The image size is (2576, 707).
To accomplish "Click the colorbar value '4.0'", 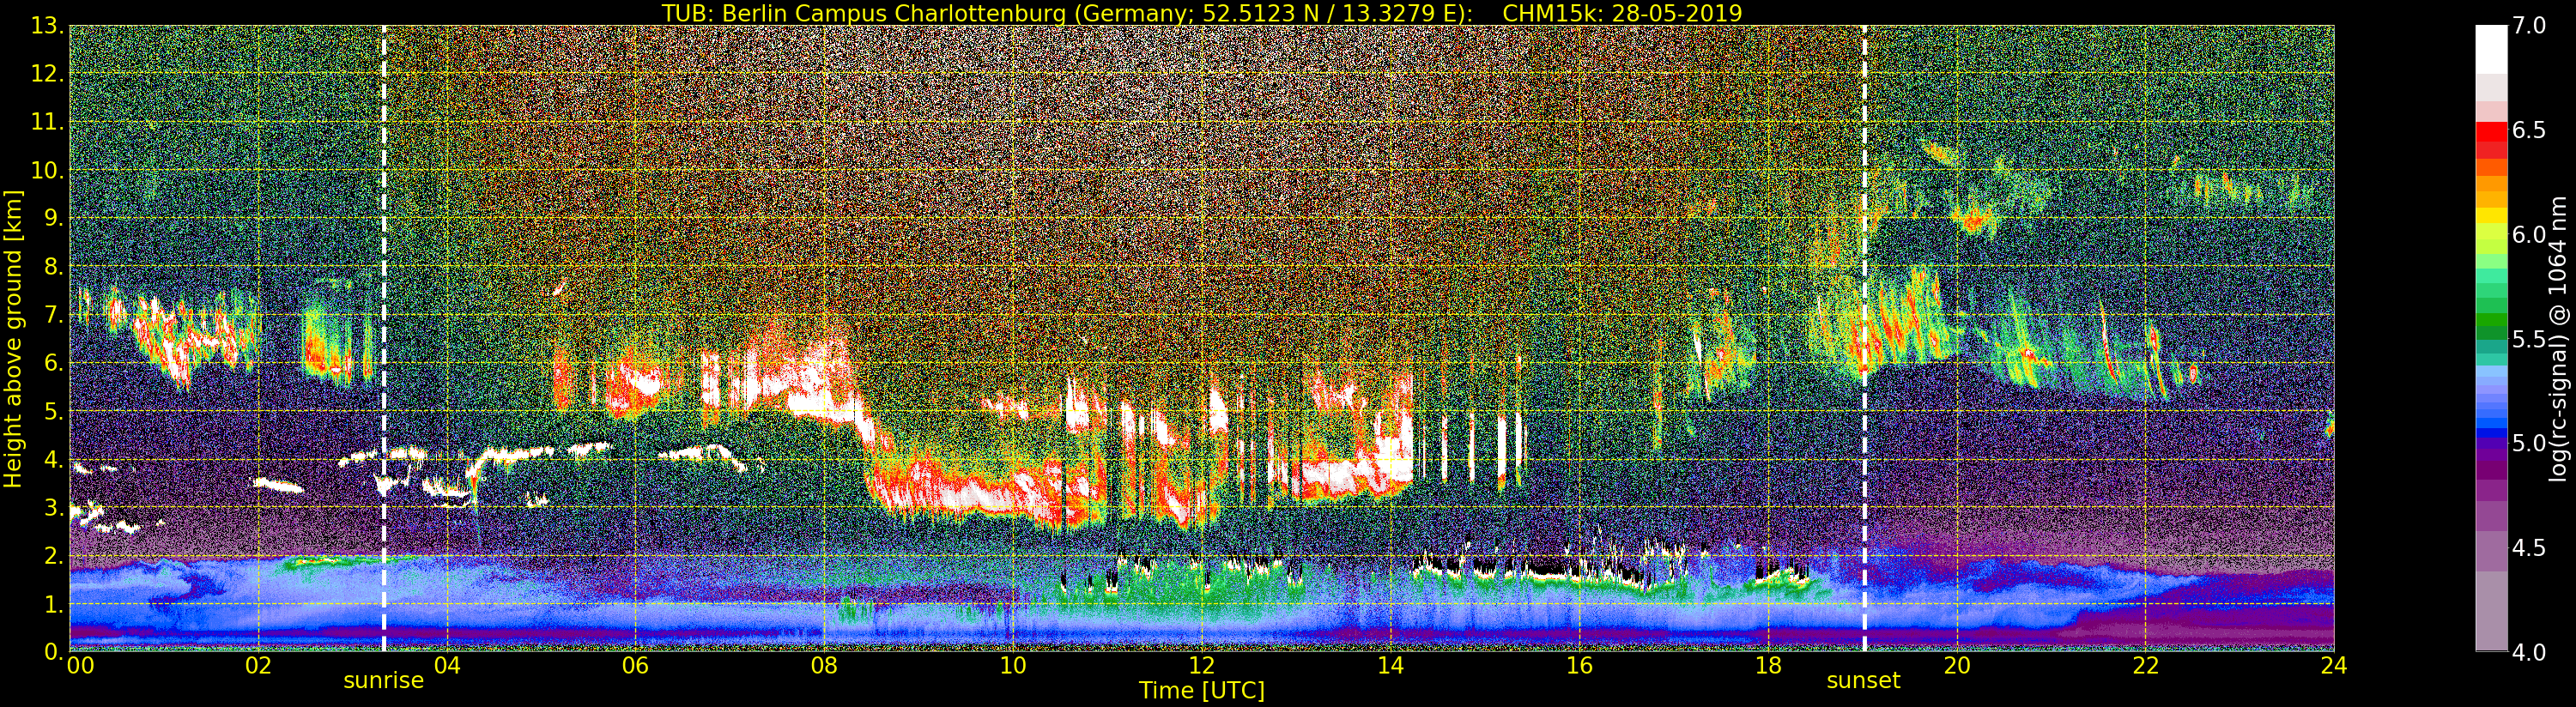I will coord(2528,652).
